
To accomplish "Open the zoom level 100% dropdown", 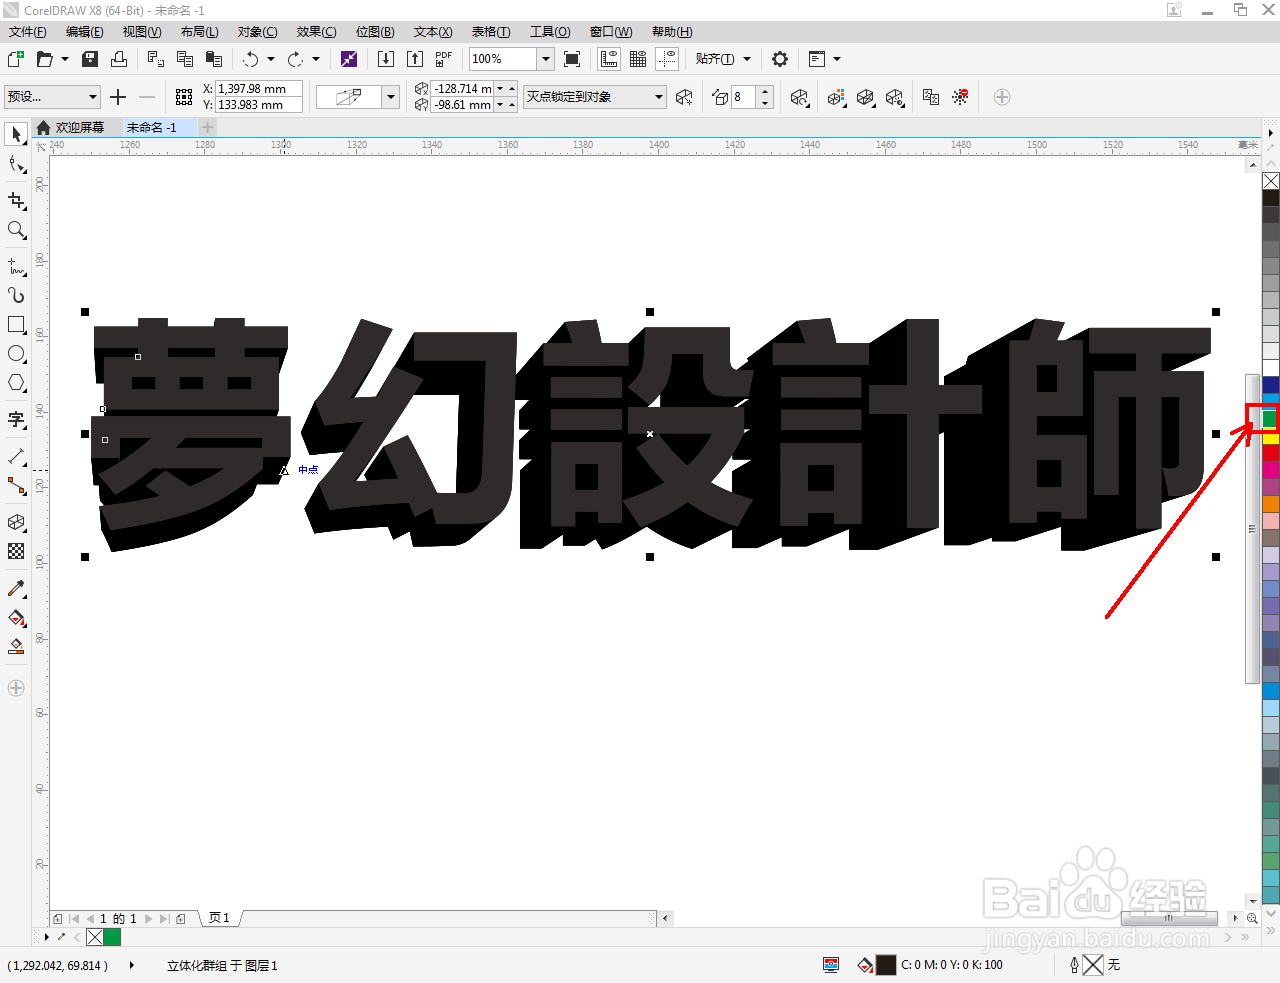I will (546, 59).
